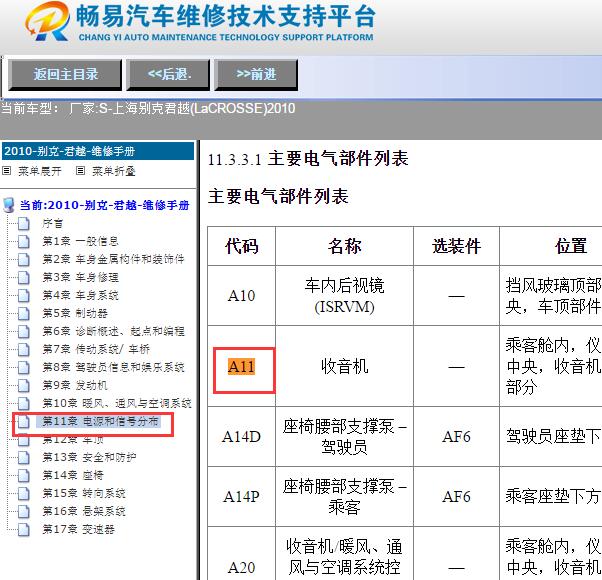Click the highlighted A11 code cell
602x580 pixels.
click(x=241, y=367)
